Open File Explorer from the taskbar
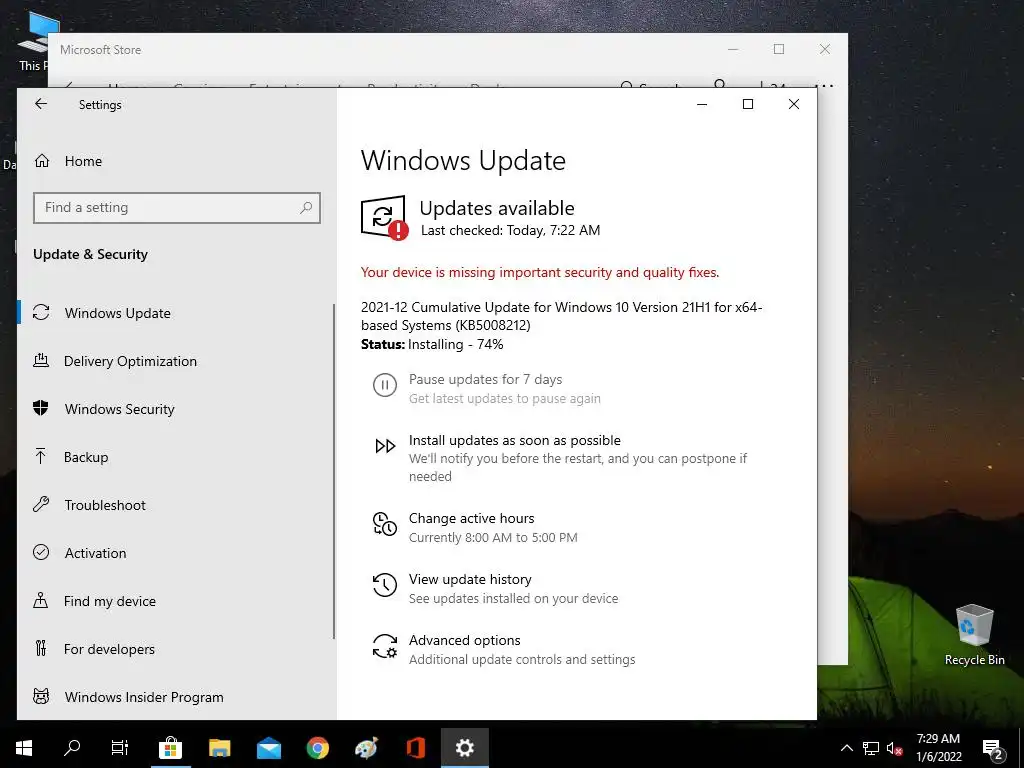The width and height of the screenshot is (1024, 768). pos(219,748)
